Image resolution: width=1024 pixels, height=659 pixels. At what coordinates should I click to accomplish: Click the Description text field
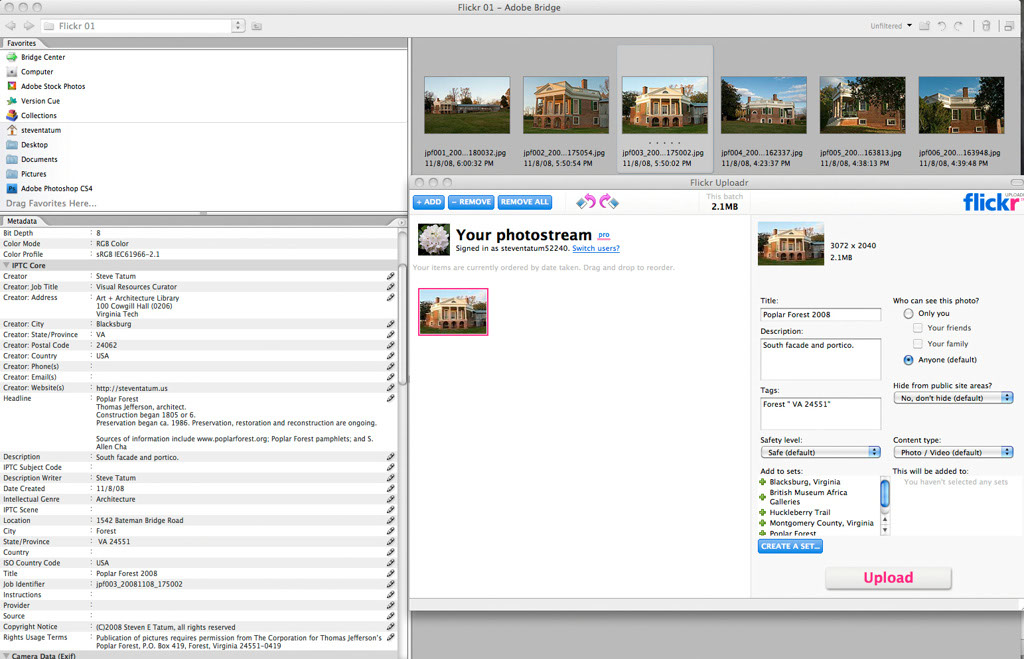click(820, 359)
